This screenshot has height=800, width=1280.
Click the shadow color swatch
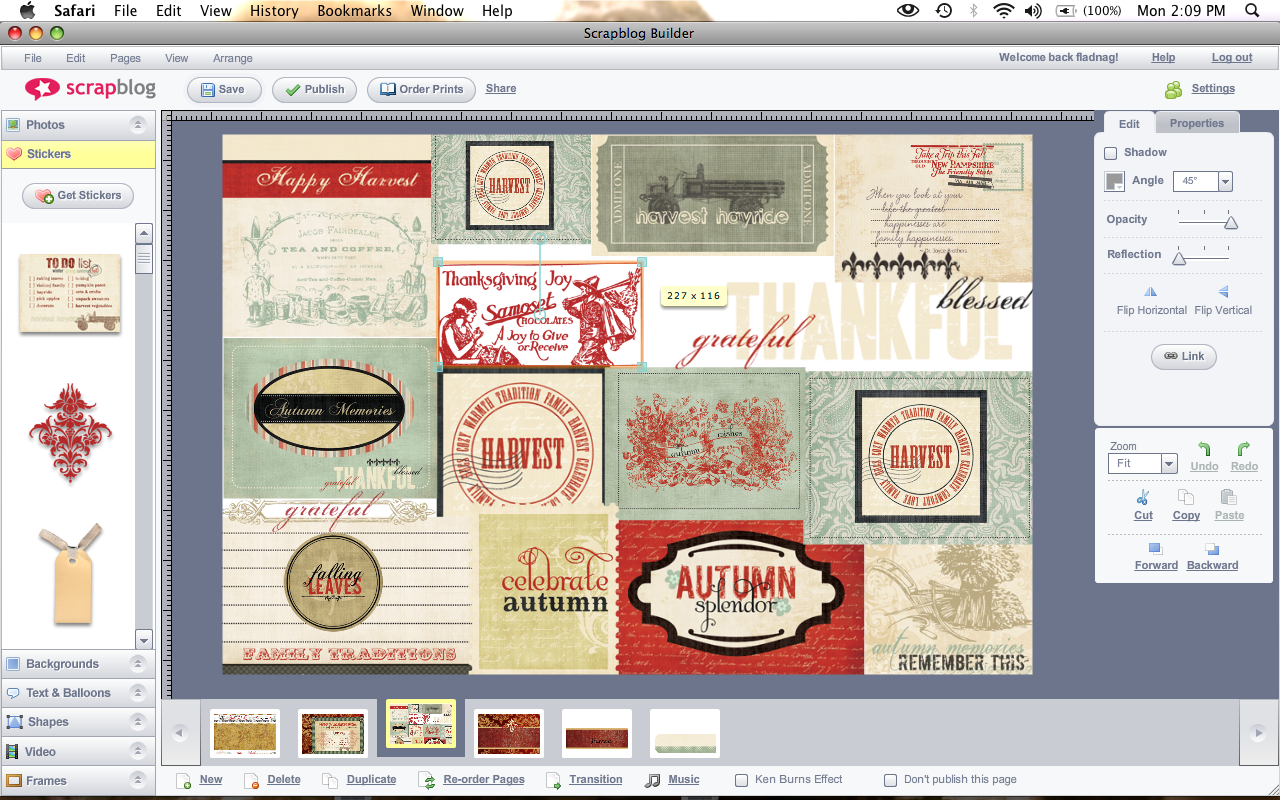(1114, 182)
